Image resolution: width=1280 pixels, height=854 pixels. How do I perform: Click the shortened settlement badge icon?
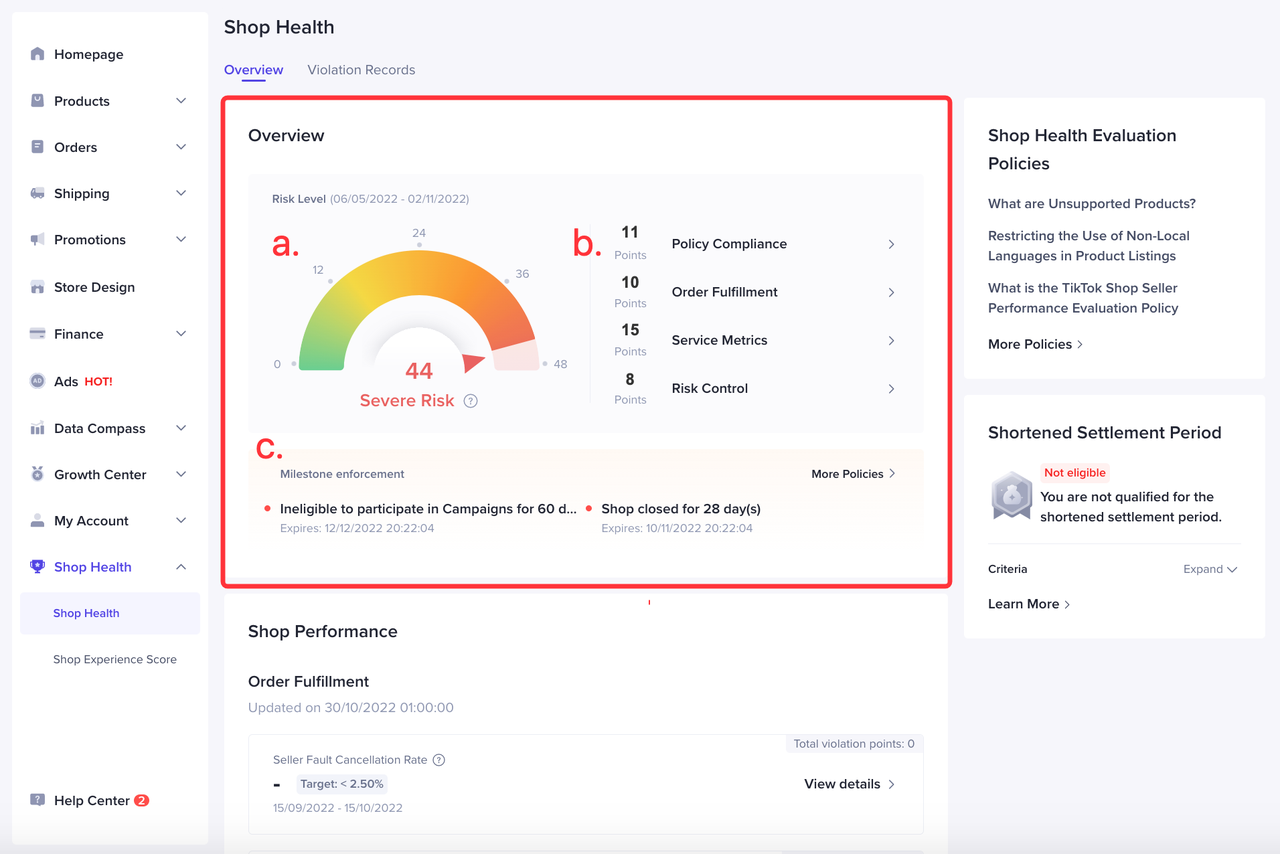tap(1011, 496)
